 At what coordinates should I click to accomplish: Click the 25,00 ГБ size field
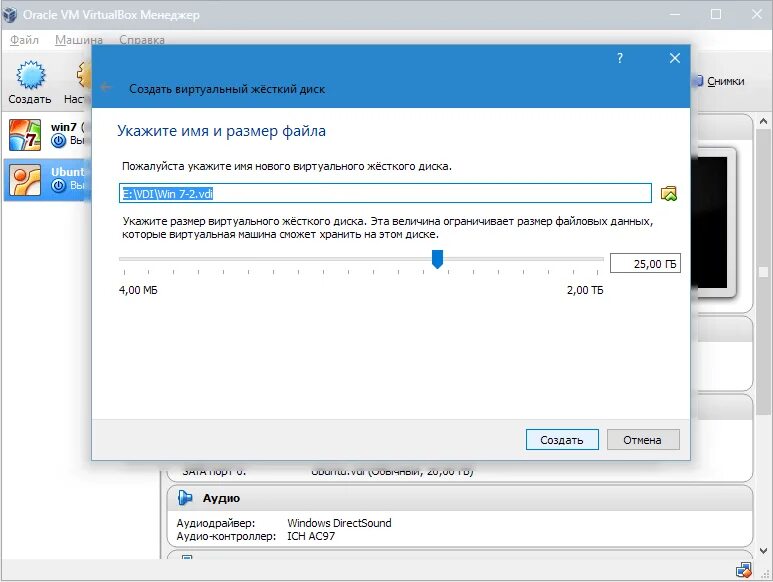(645, 263)
